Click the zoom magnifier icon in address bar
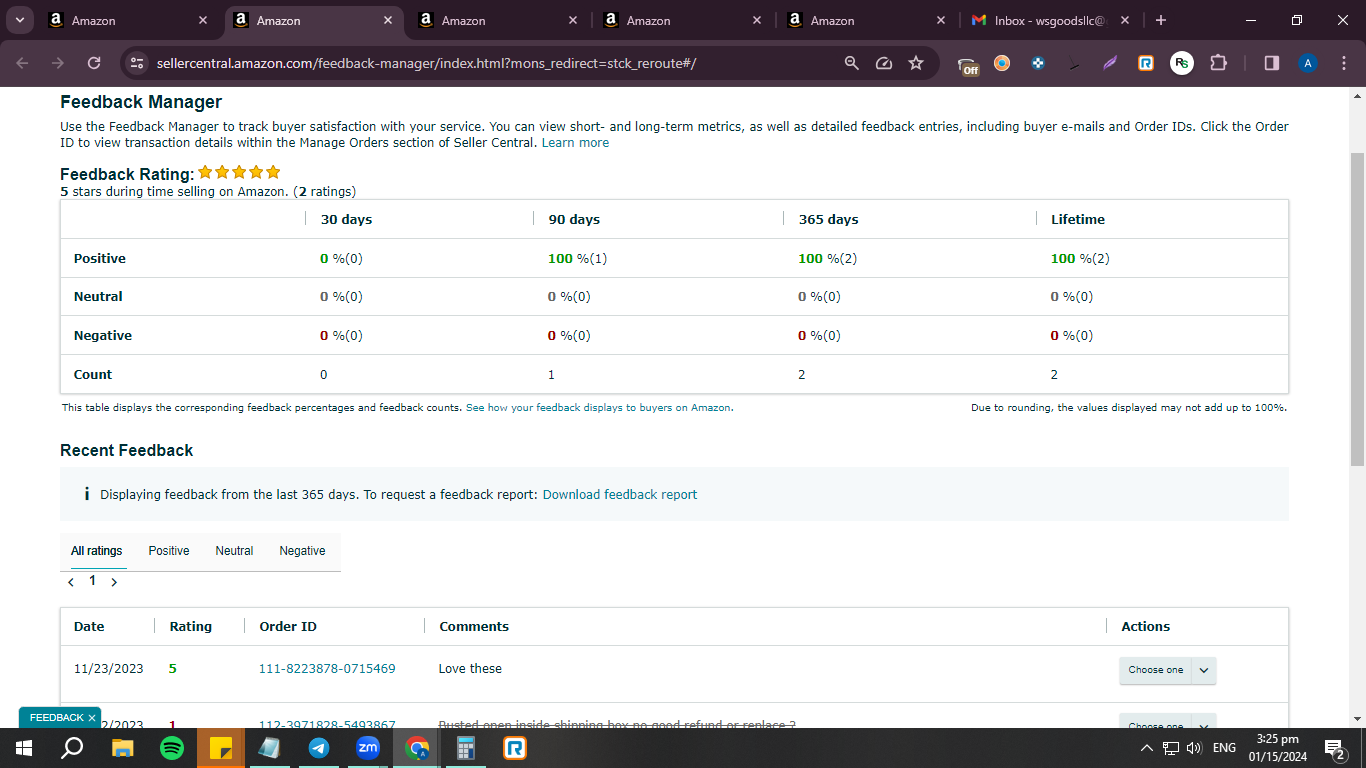Screen dimensions: 1366x768 pyautogui.click(x=852, y=63)
